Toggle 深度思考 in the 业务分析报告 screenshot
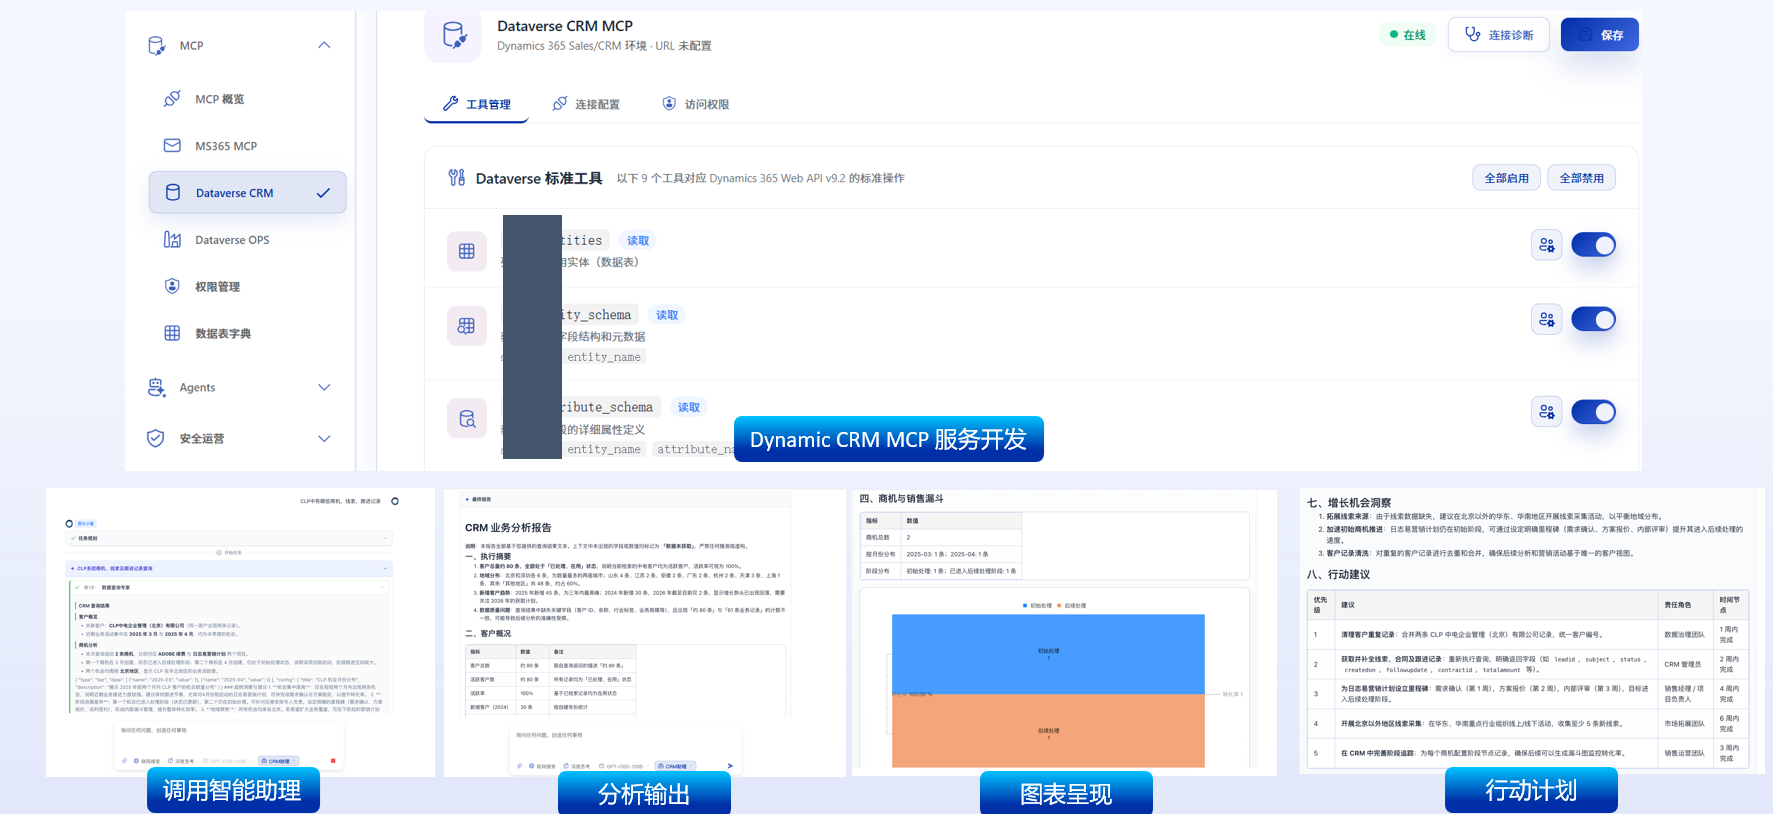 coord(577,766)
